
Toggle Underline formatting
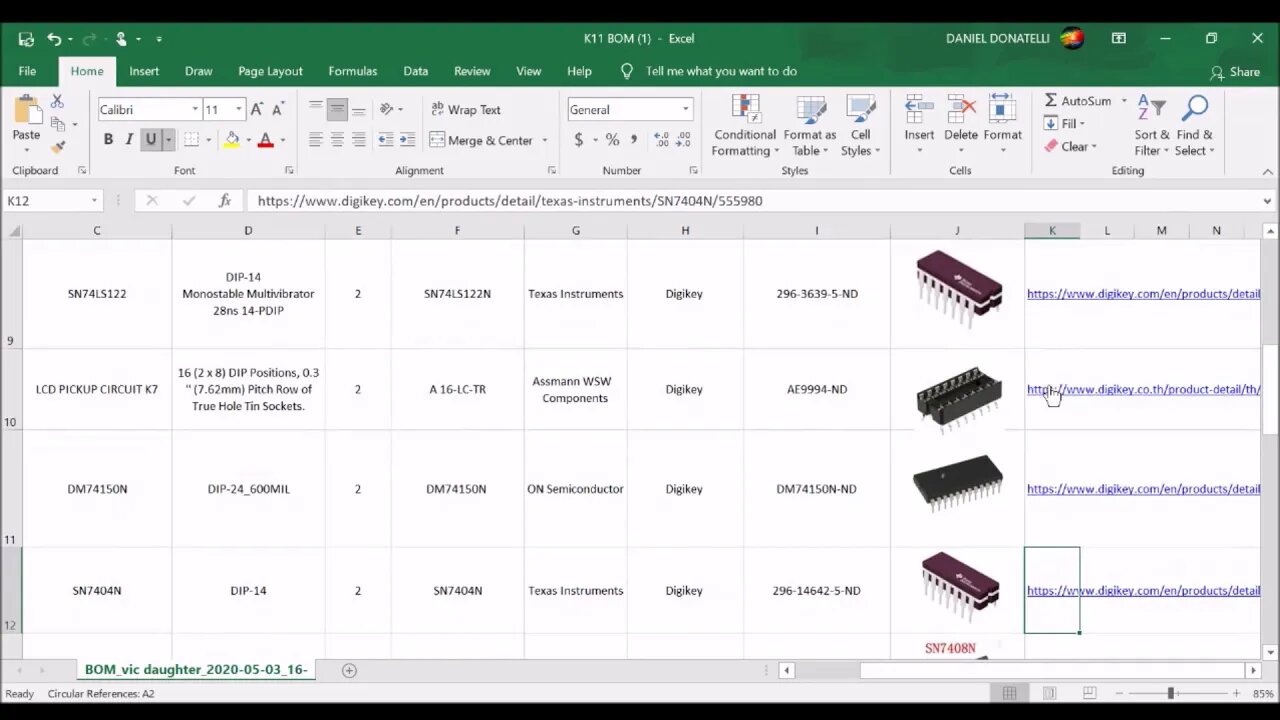pyautogui.click(x=151, y=140)
